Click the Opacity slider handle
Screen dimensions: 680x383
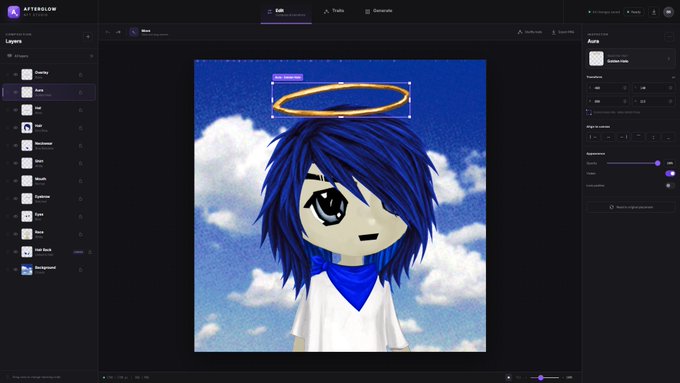click(x=657, y=163)
